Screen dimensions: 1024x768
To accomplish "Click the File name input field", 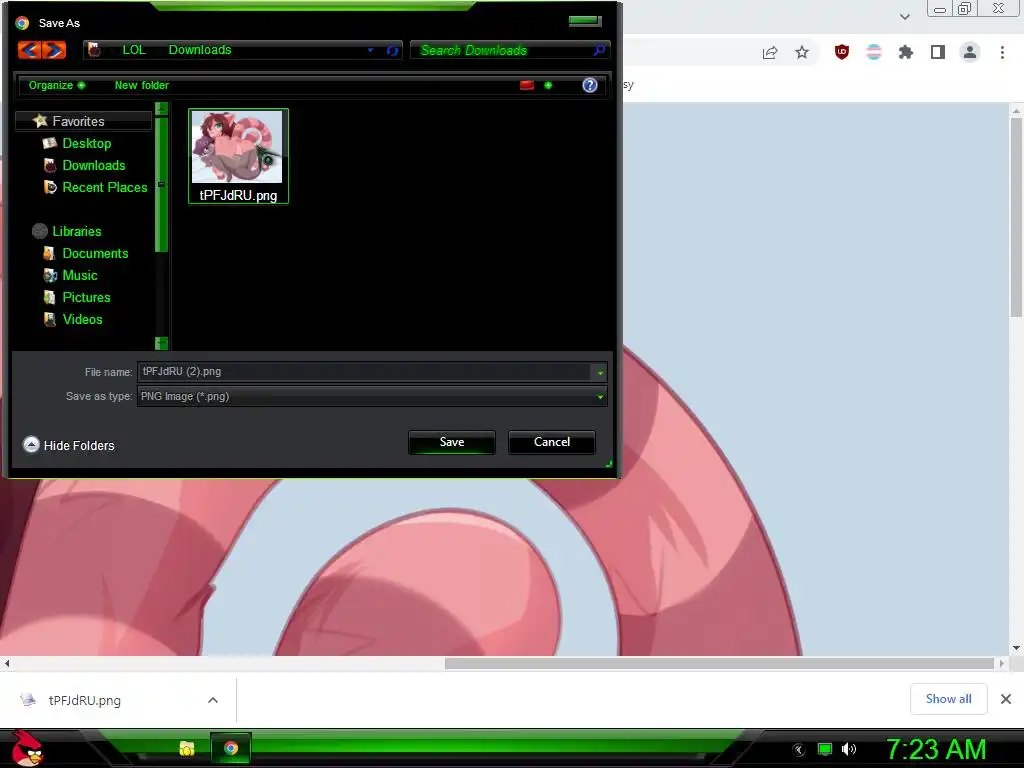I will tap(364, 372).
